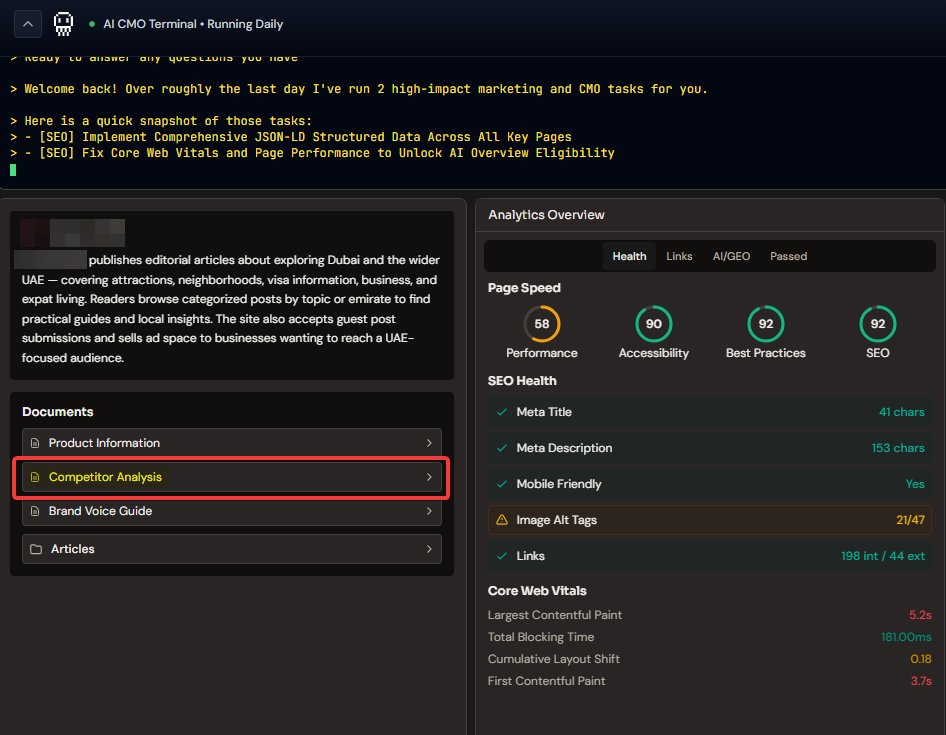Open the Product Information document
The width and height of the screenshot is (946, 735).
[232, 443]
